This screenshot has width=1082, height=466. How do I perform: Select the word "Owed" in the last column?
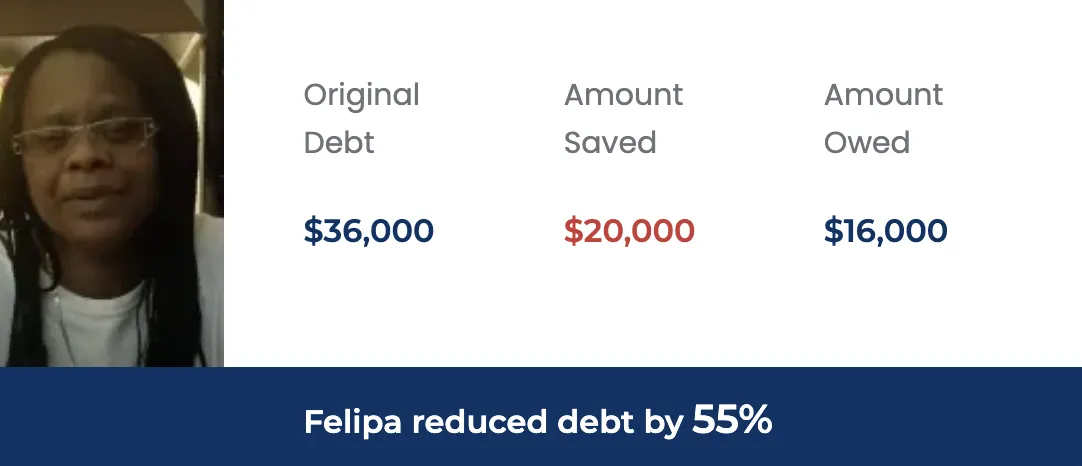pyautogui.click(x=867, y=143)
